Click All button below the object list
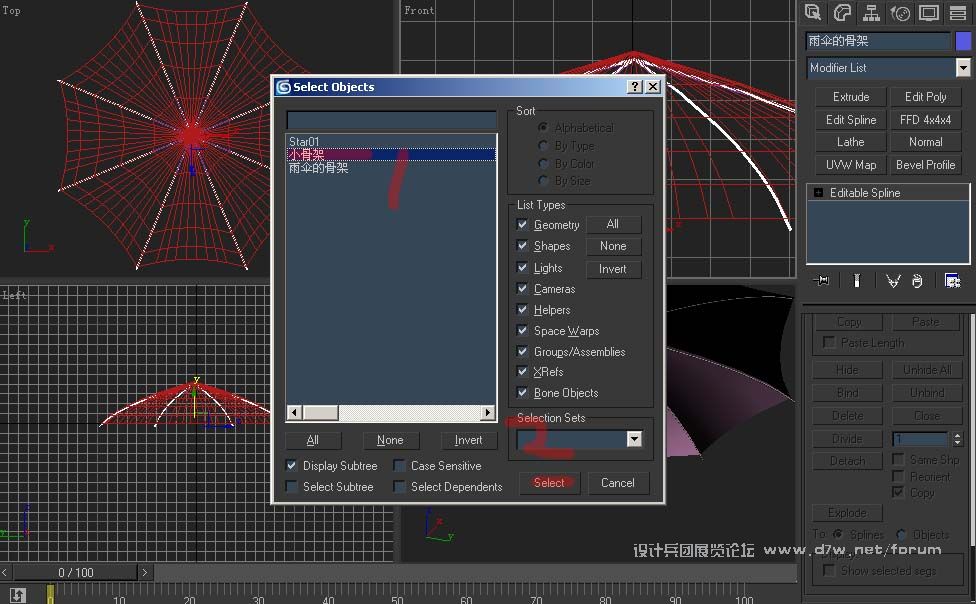The height and width of the screenshot is (604, 976). pos(313,440)
